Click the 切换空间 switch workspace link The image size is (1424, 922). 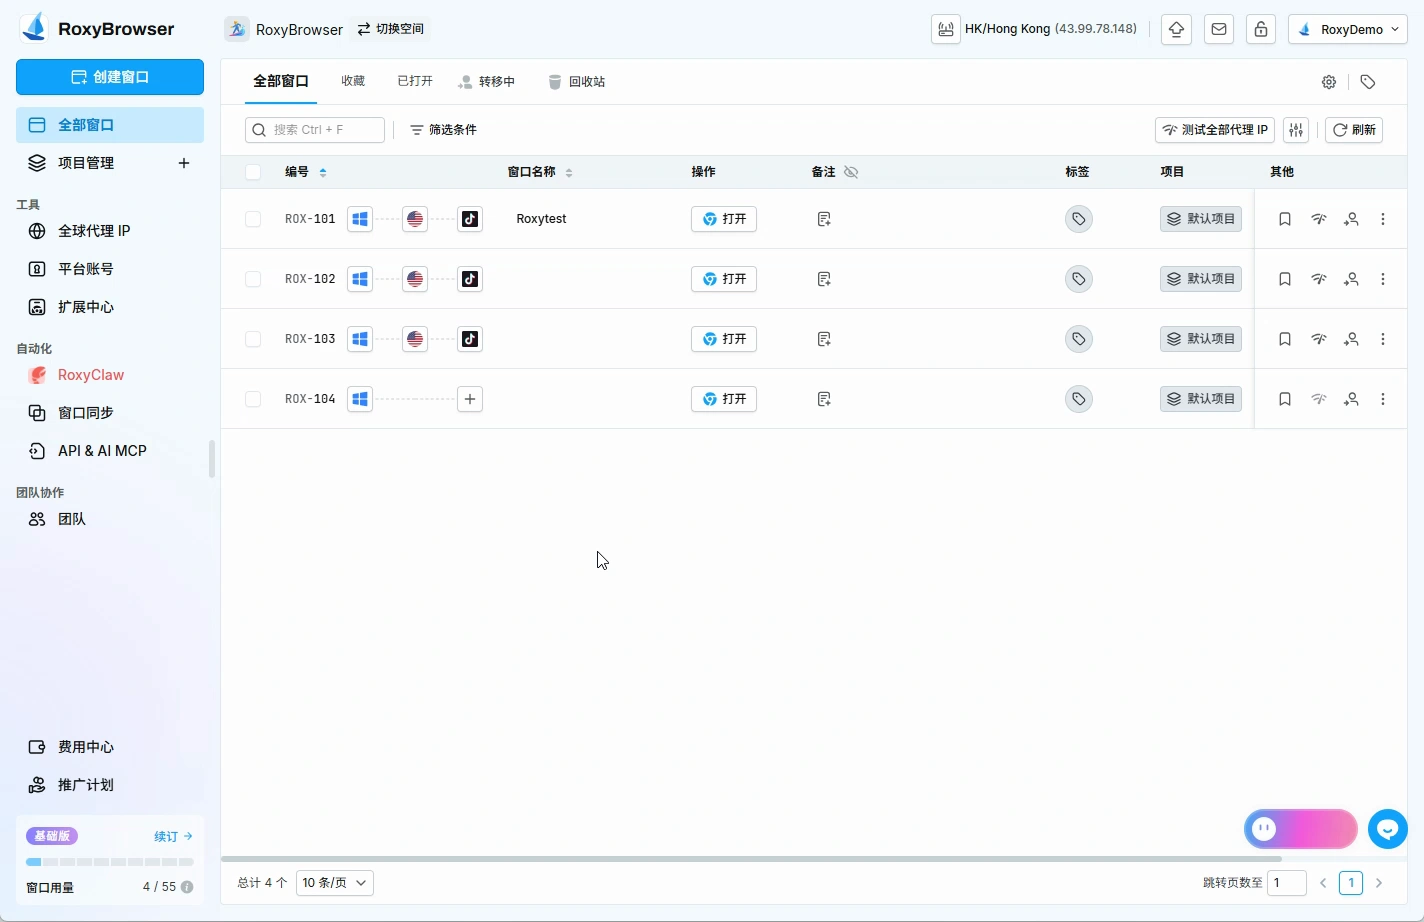(391, 29)
